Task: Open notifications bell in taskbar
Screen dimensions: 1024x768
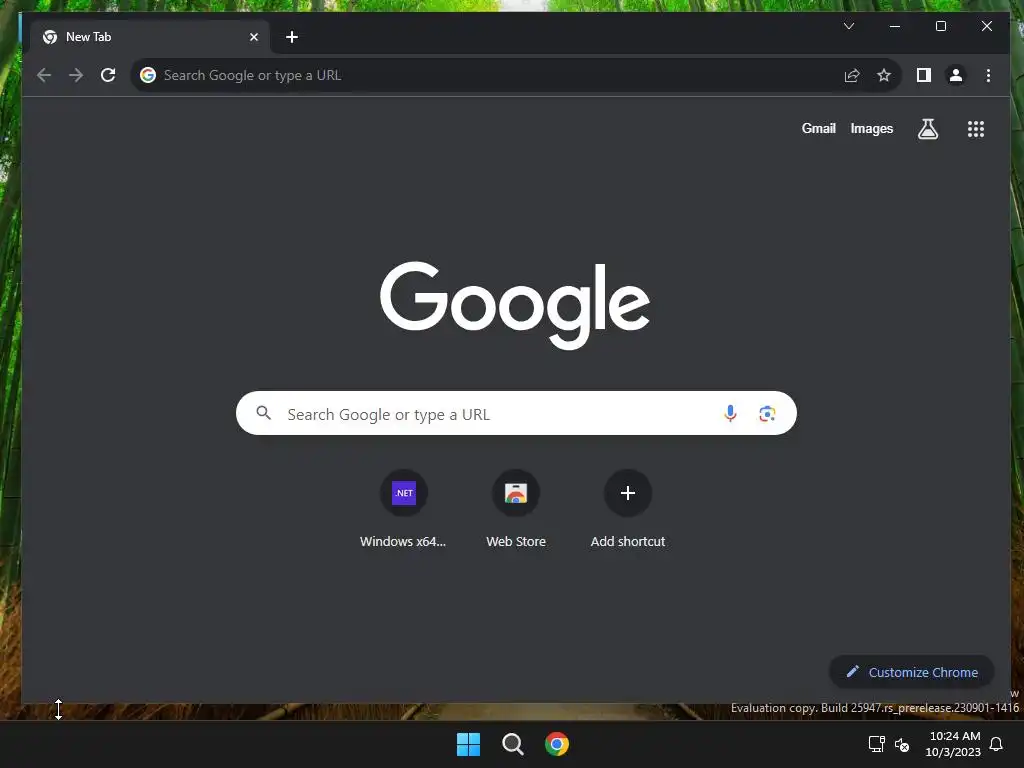Action: click(996, 744)
